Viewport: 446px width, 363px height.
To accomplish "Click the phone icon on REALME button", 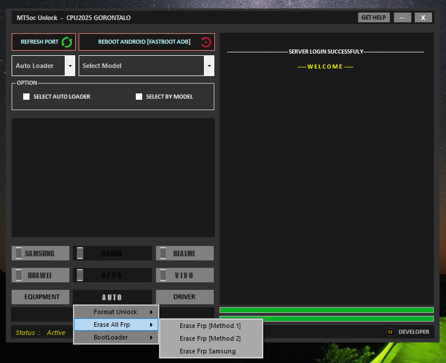I will coord(163,253).
